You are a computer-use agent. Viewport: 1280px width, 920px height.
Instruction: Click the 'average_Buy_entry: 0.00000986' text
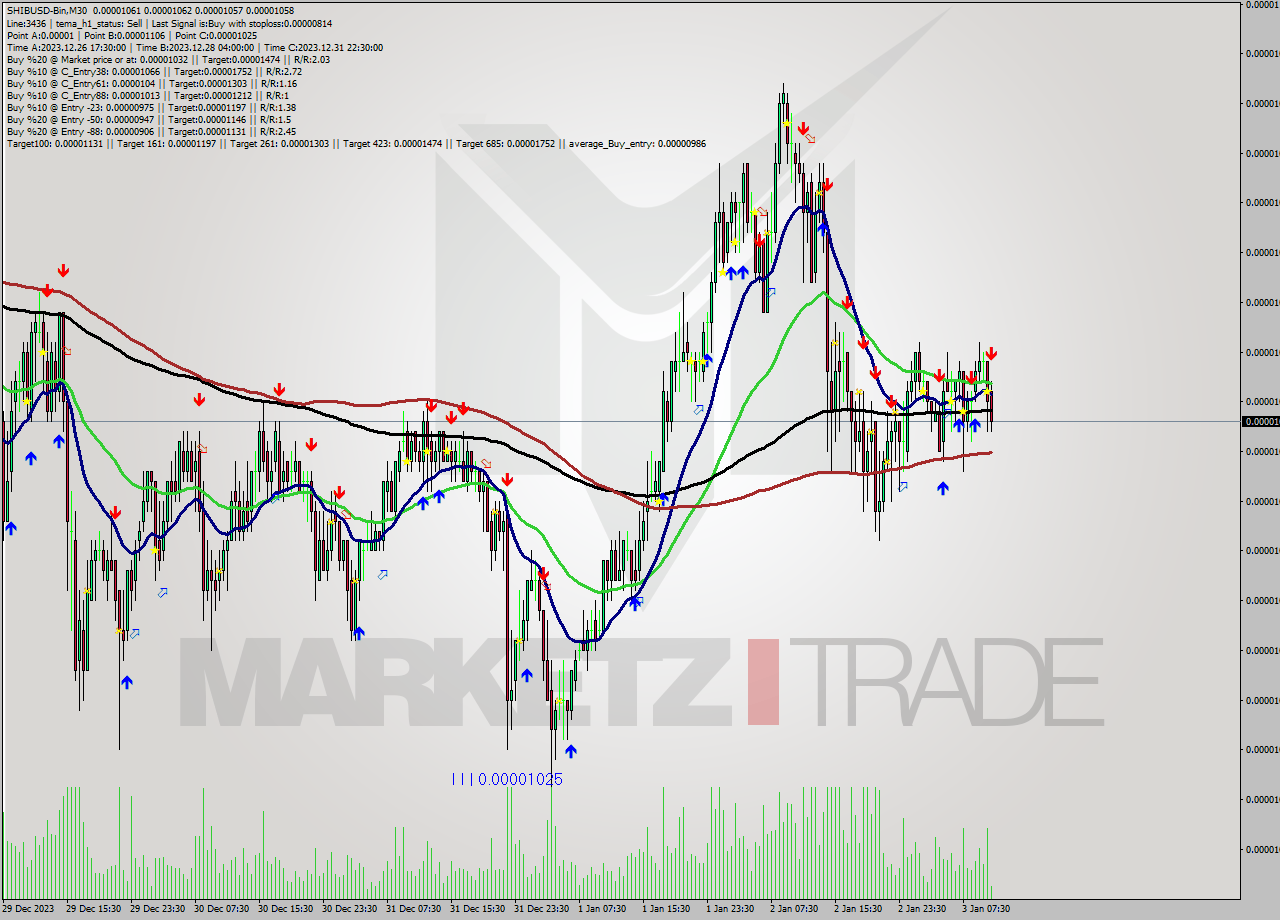click(x=637, y=143)
